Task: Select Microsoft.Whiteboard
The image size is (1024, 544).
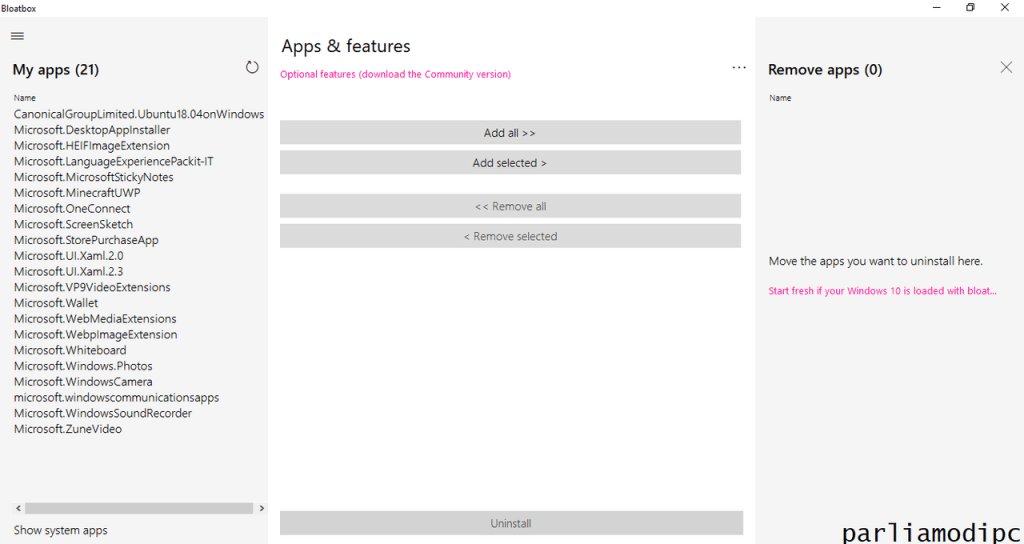Action: pos(71,350)
